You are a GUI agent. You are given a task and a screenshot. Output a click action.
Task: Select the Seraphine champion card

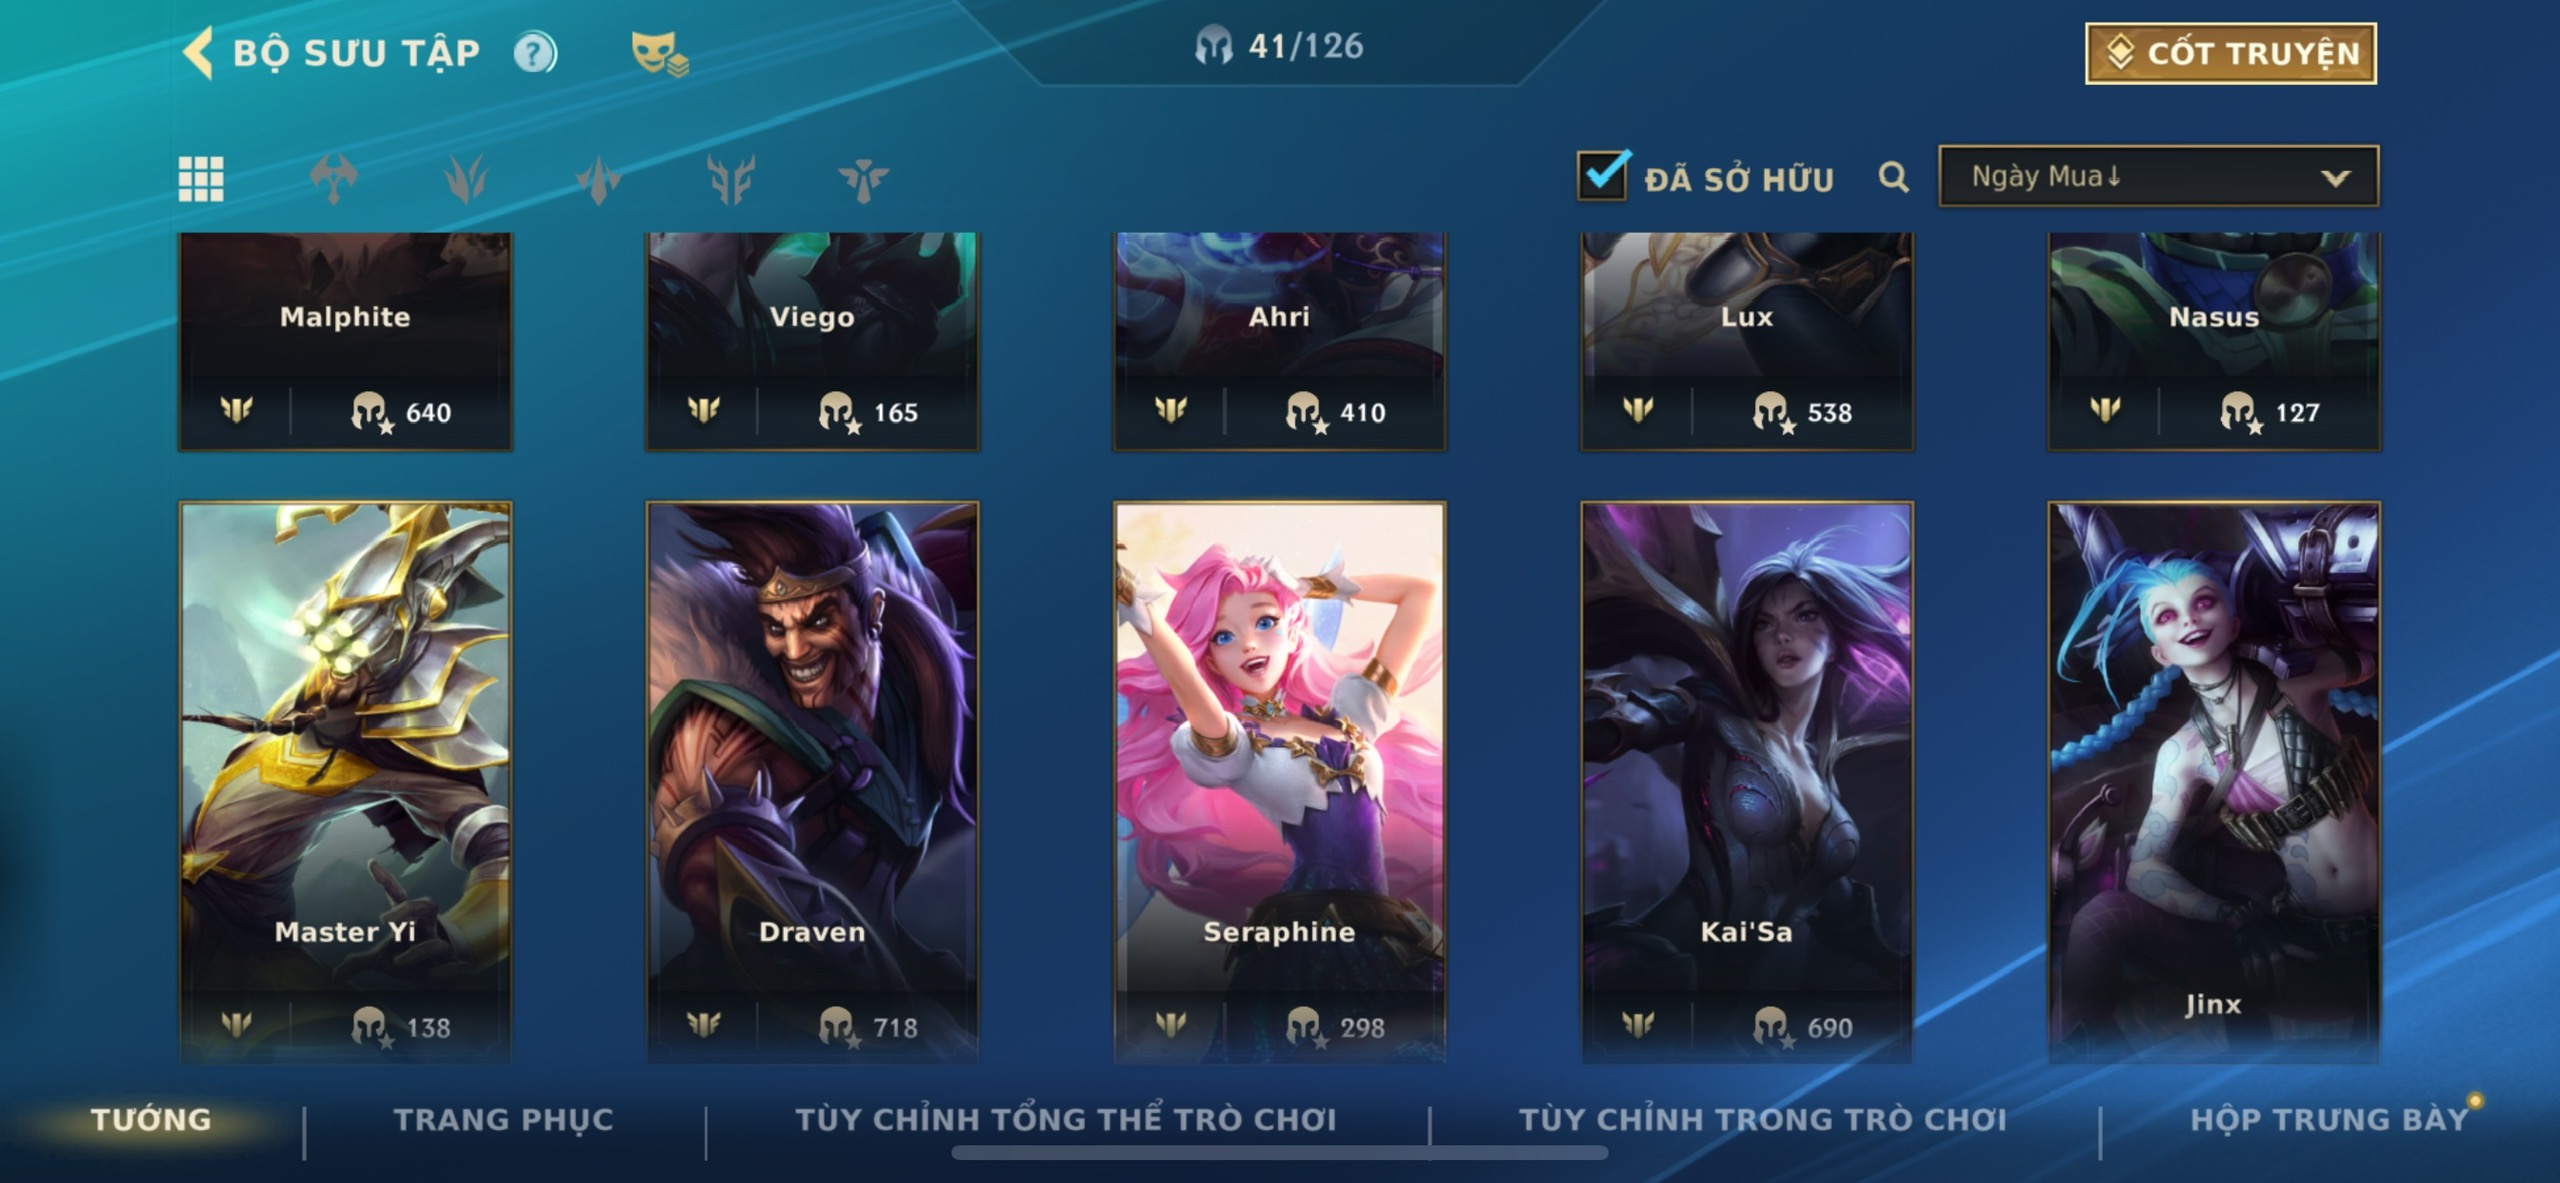1279,780
